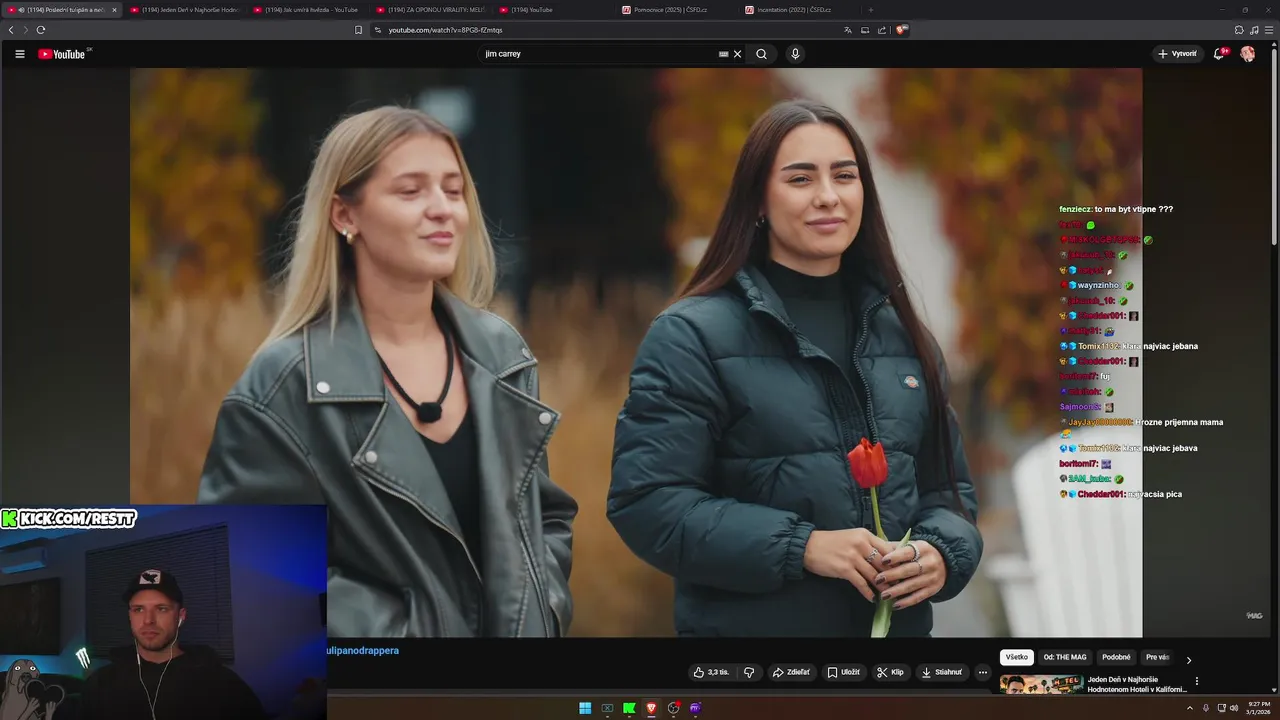Open Kick app in taskbar
The image size is (1280, 720).
click(x=629, y=708)
